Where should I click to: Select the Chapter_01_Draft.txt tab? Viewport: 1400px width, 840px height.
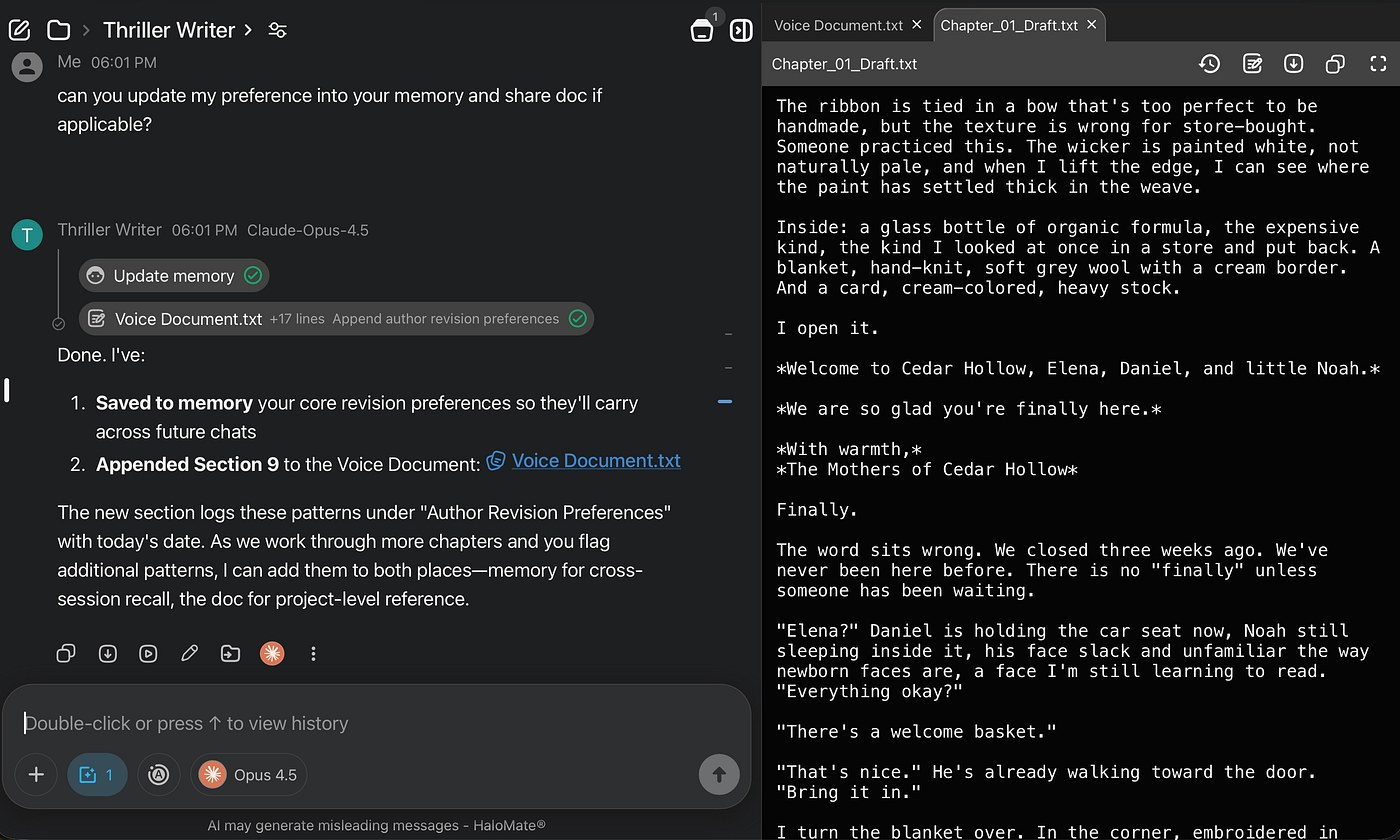click(x=1009, y=25)
